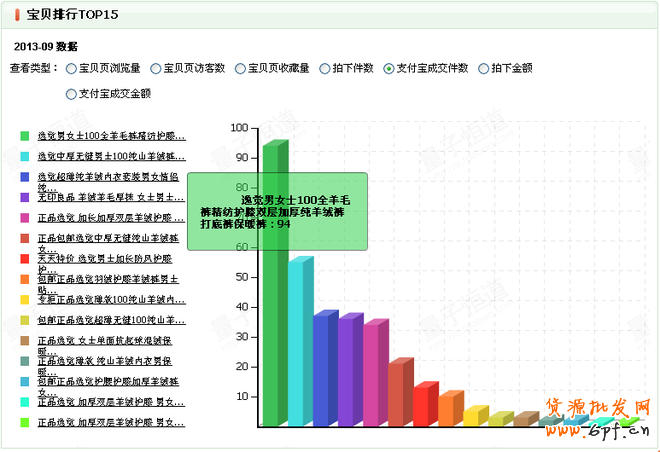
Task: Switch the chart to 拍下件数
Action: point(325,69)
